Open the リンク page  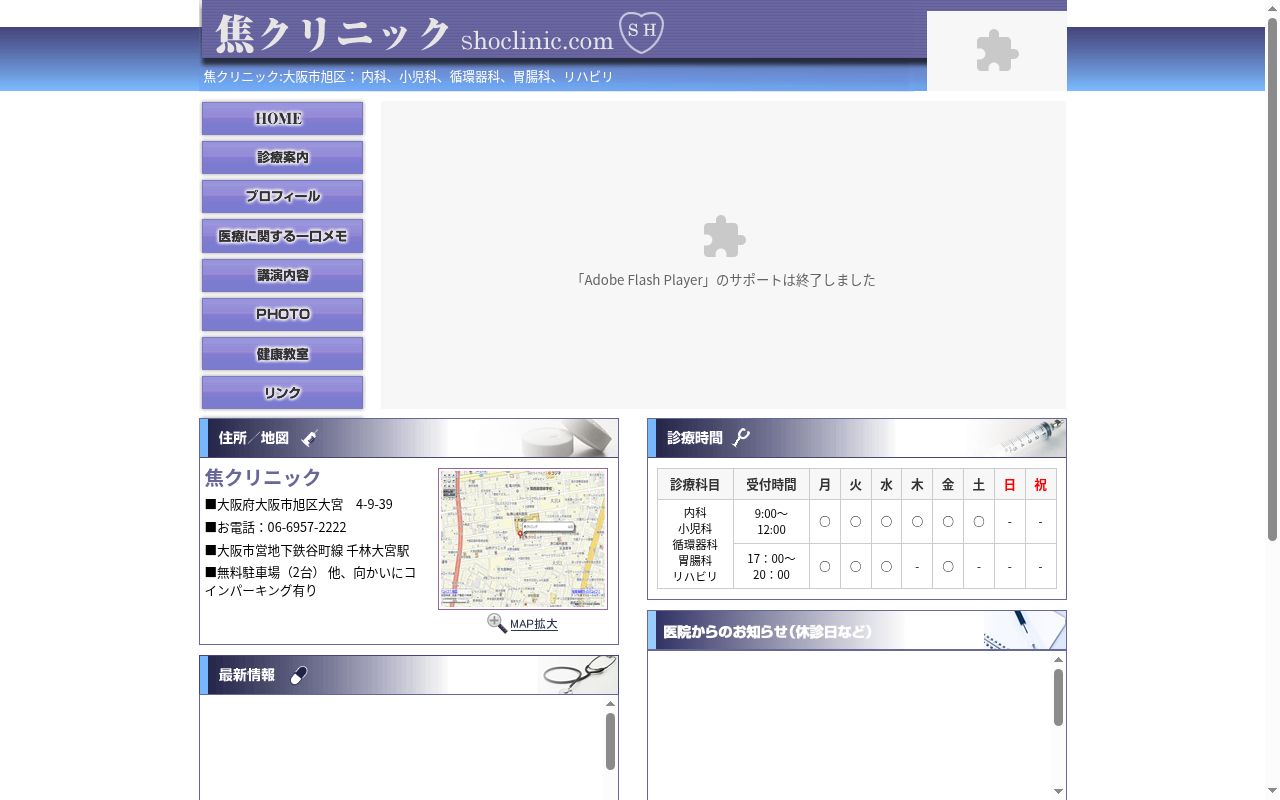click(x=282, y=393)
